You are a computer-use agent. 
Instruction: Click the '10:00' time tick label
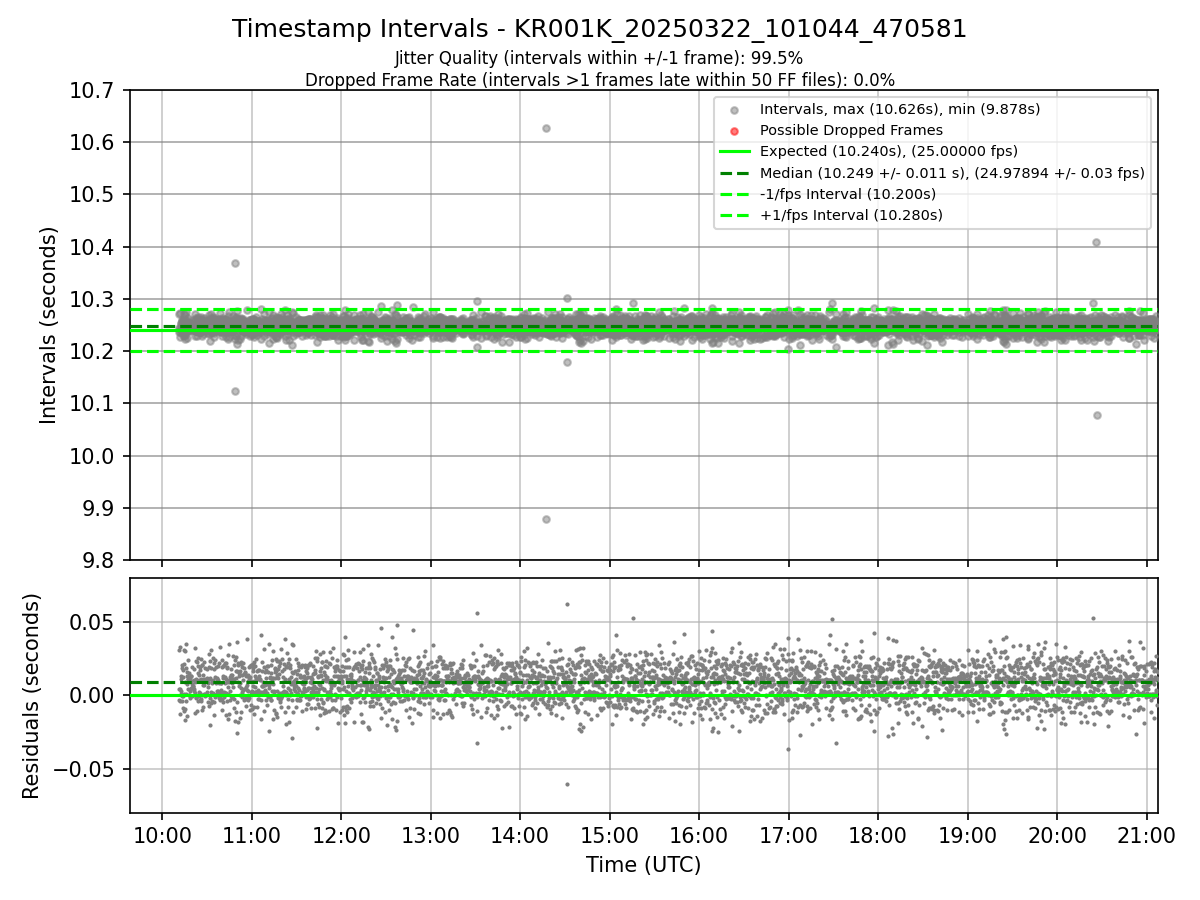click(162, 835)
